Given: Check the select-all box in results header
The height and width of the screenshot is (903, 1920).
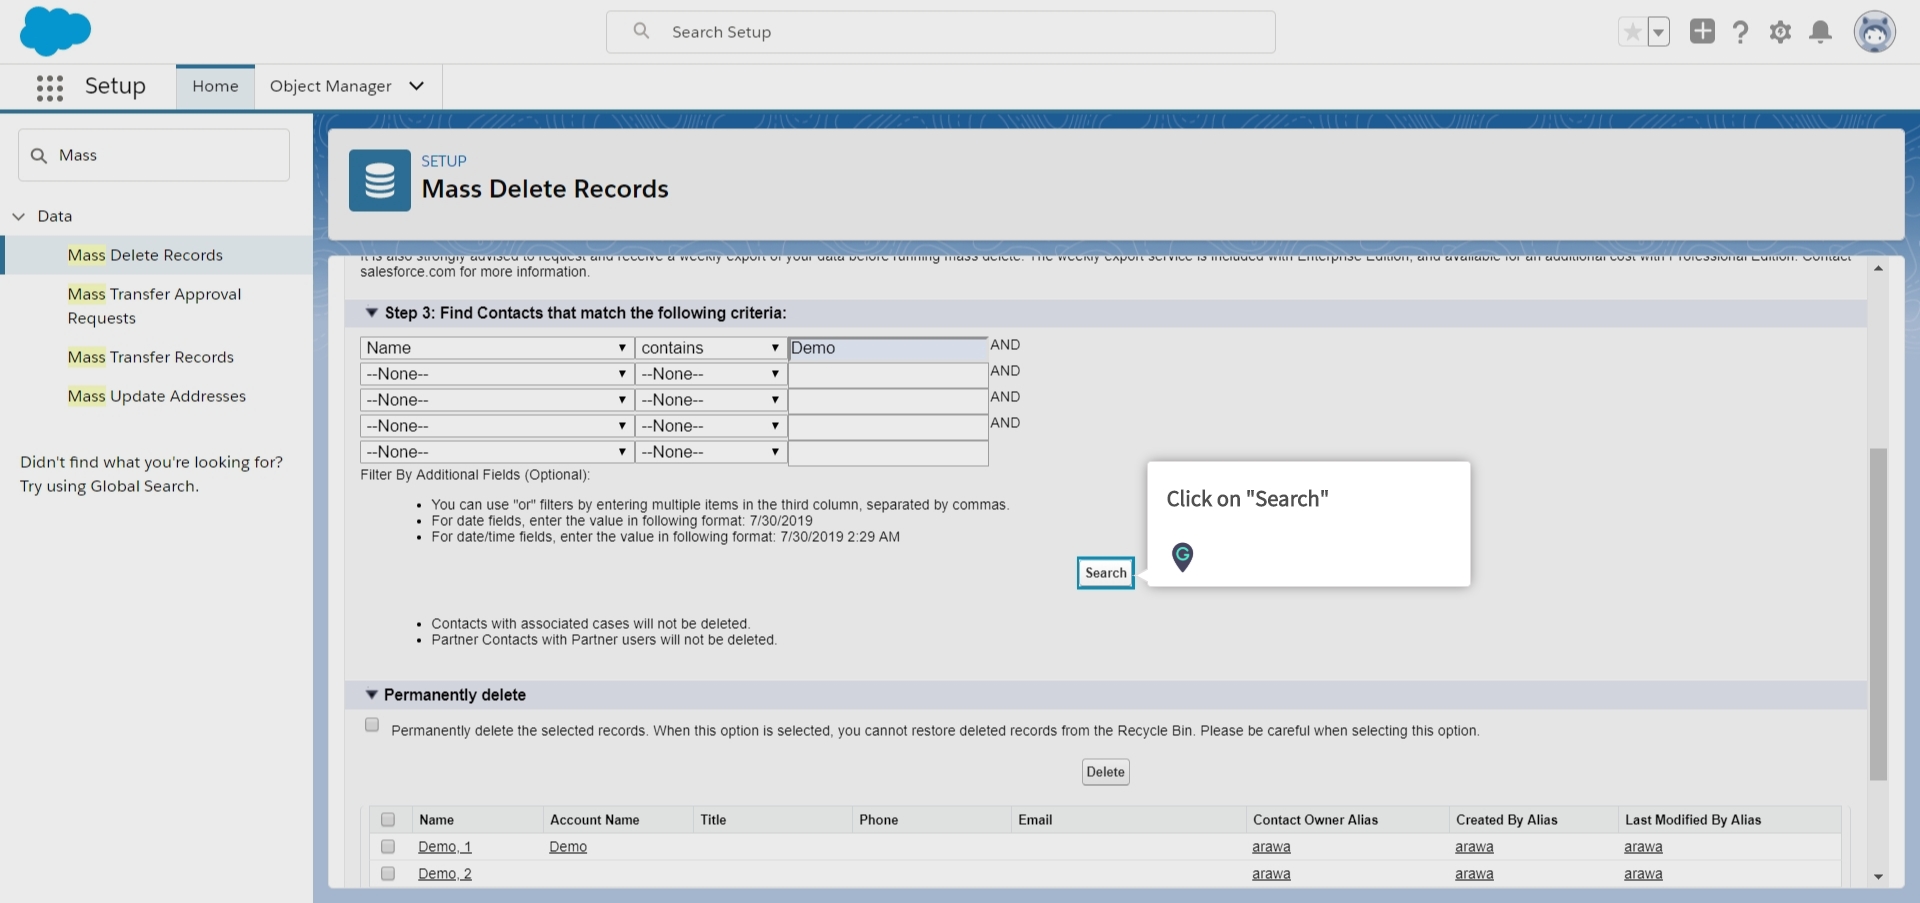Looking at the screenshot, I should point(387,819).
